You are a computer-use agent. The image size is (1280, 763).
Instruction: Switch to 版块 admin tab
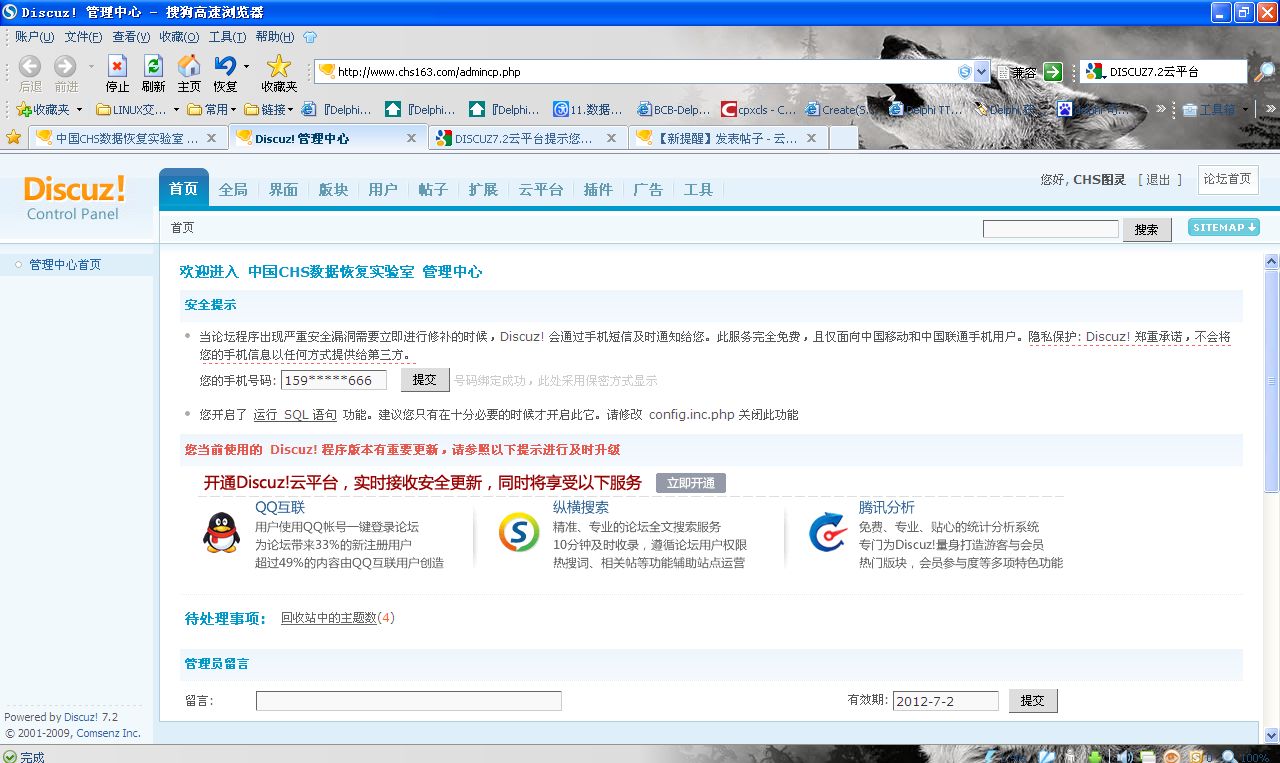[333, 189]
